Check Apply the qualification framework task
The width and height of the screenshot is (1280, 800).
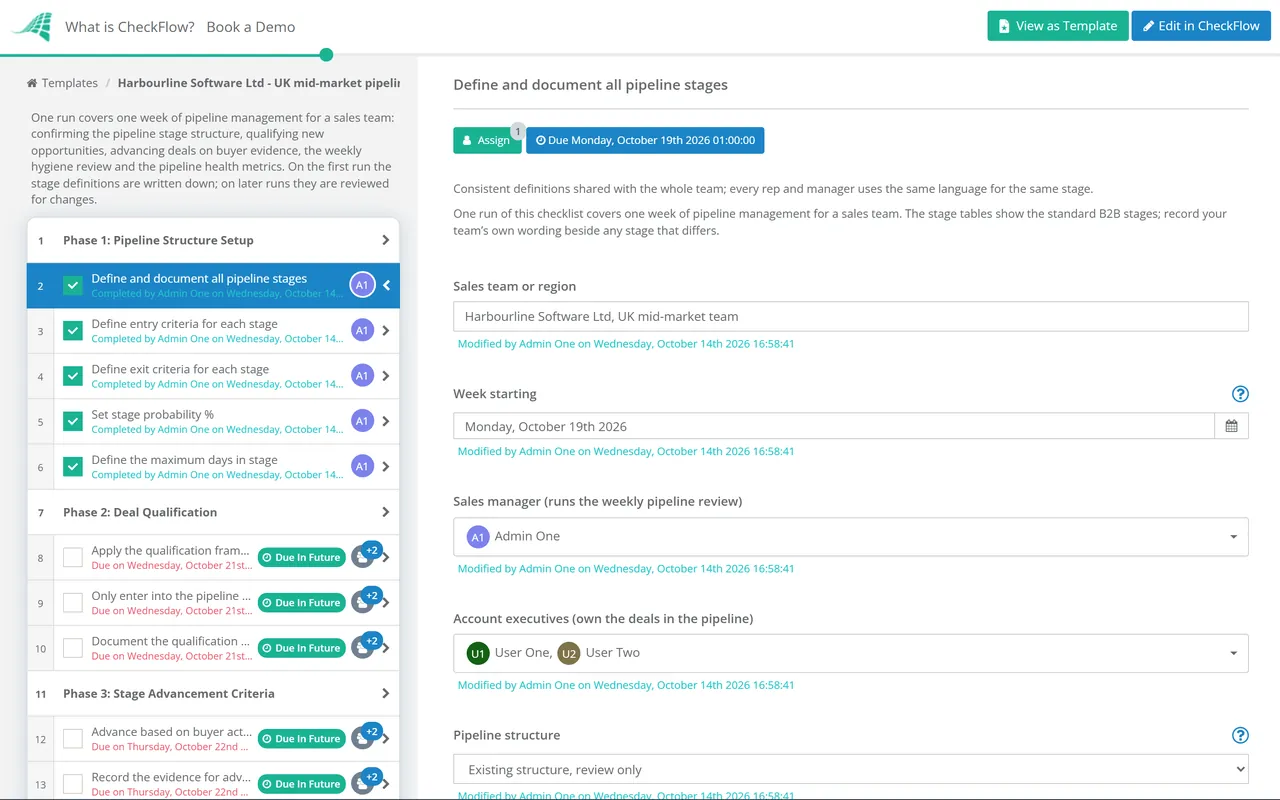73,557
